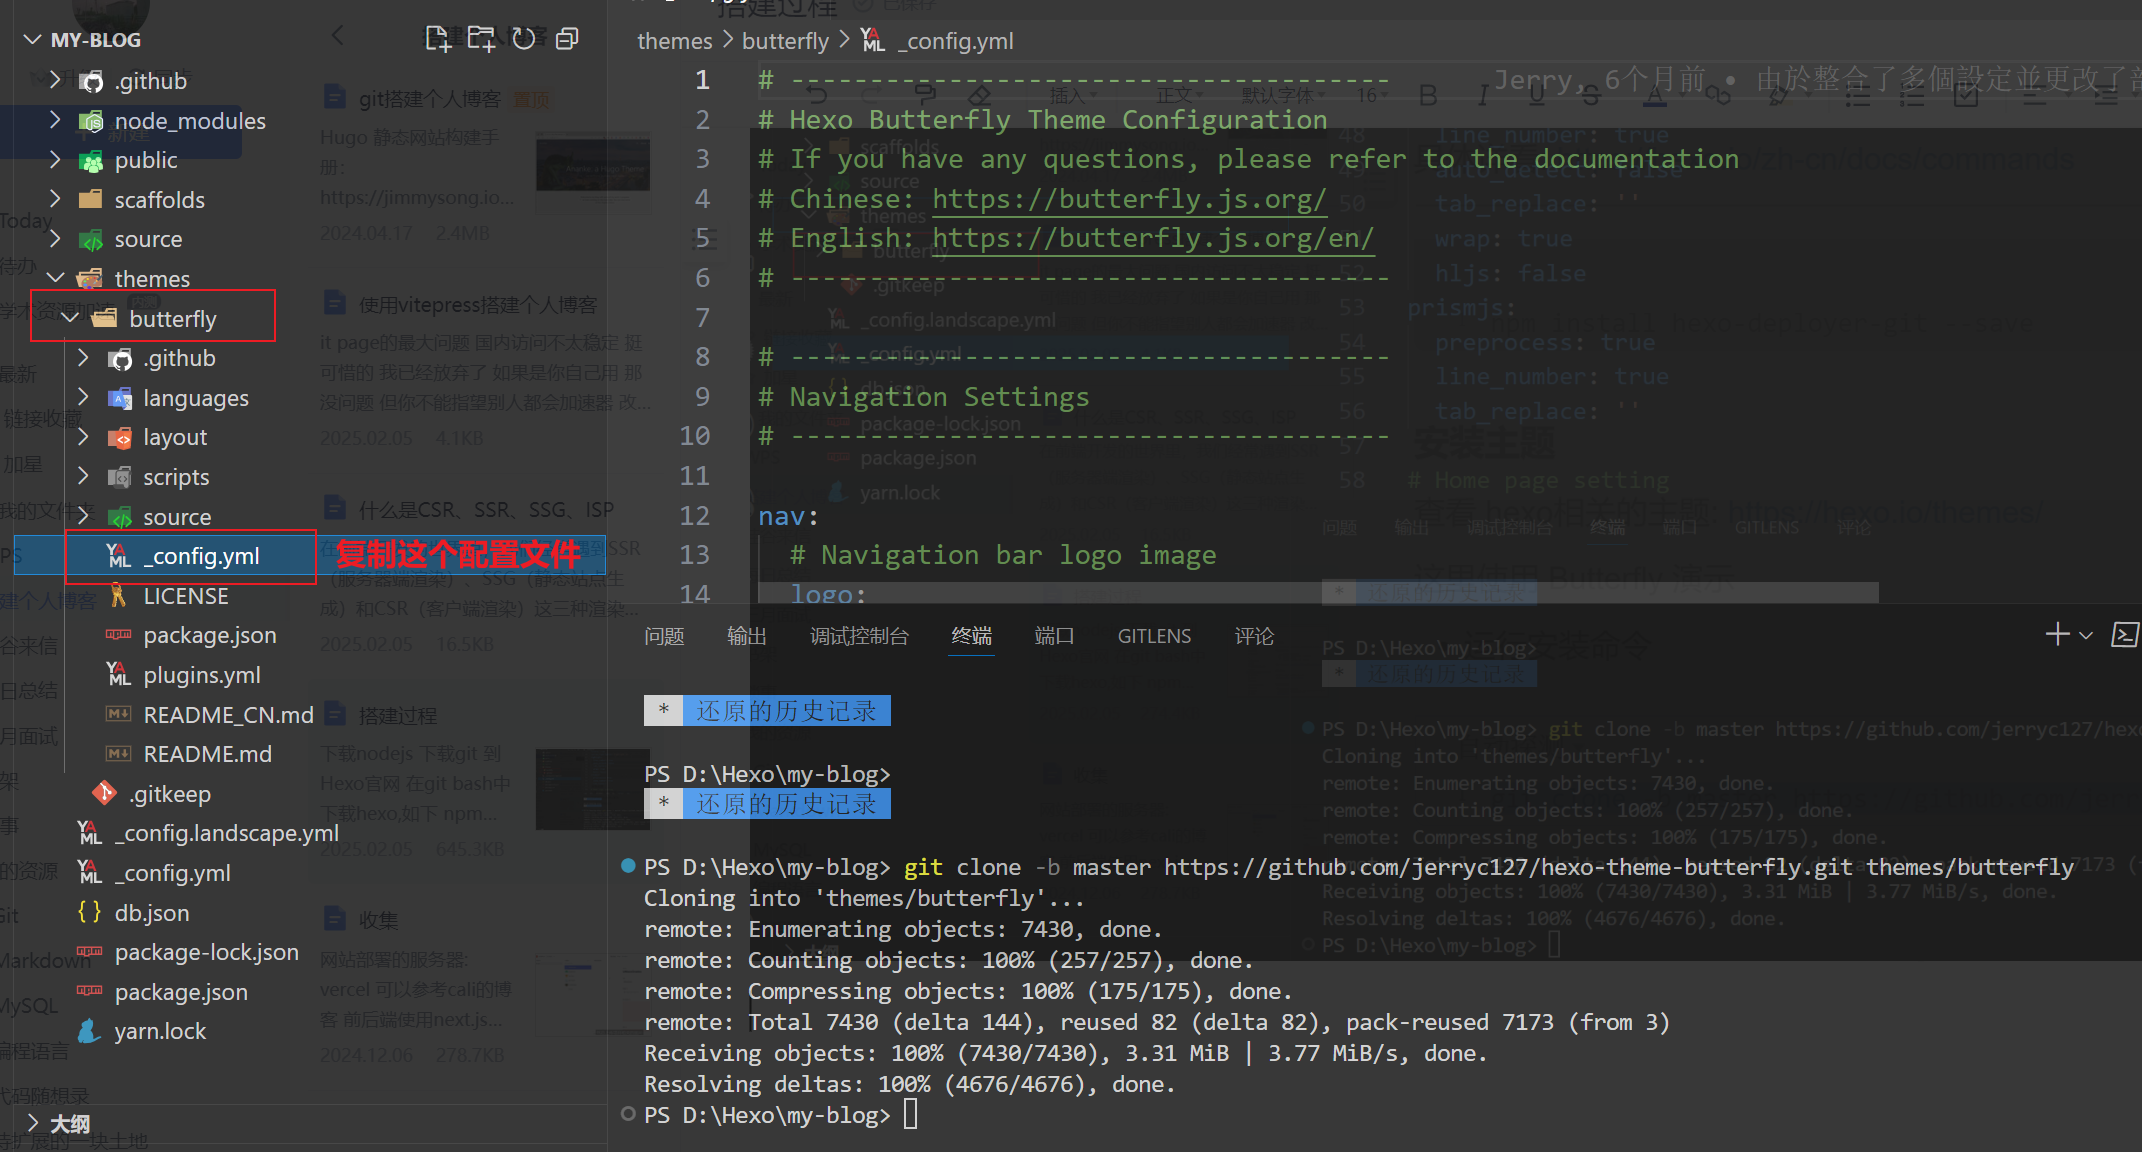Open the English butterfly.js.org/en link
The image size is (2142, 1152).
1153,238
